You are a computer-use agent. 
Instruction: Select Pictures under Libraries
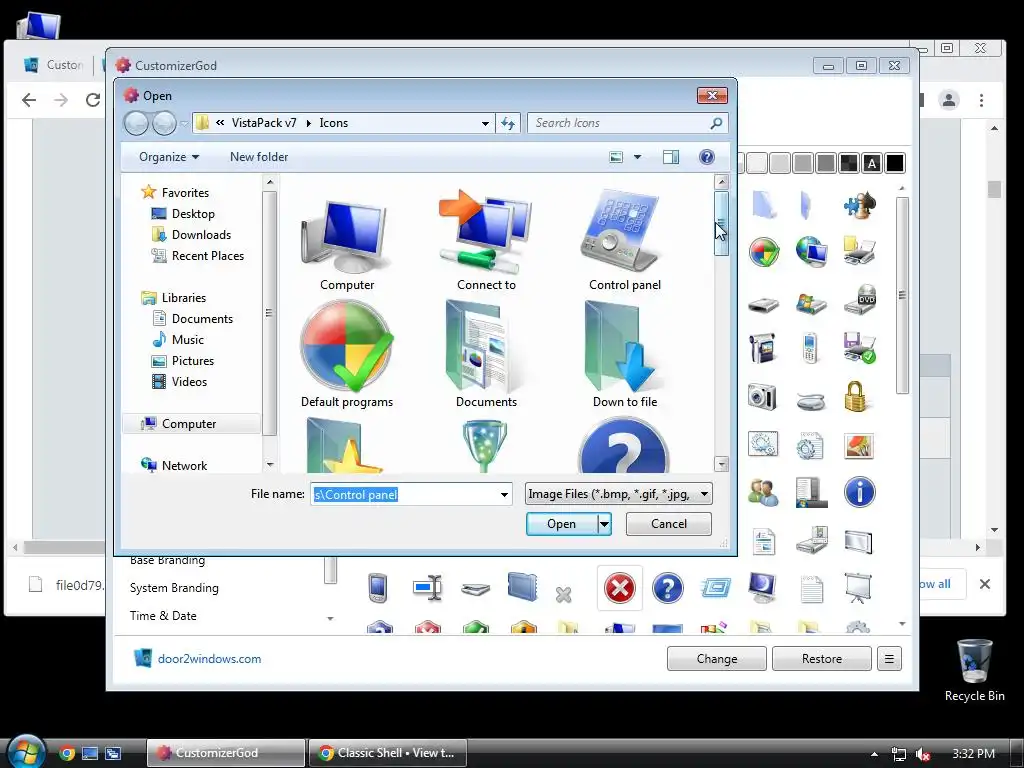tap(193, 361)
